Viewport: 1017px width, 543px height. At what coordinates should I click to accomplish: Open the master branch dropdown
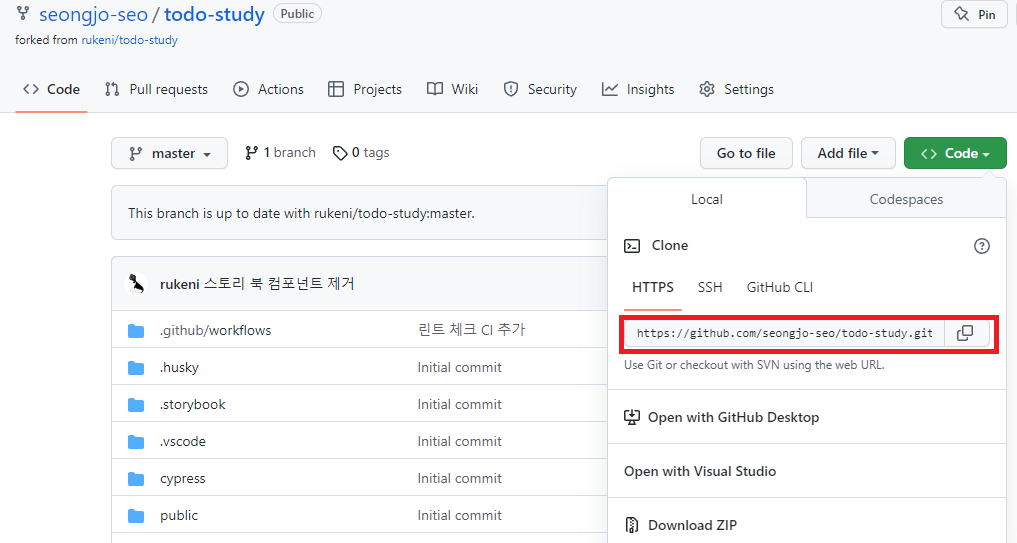tap(169, 153)
